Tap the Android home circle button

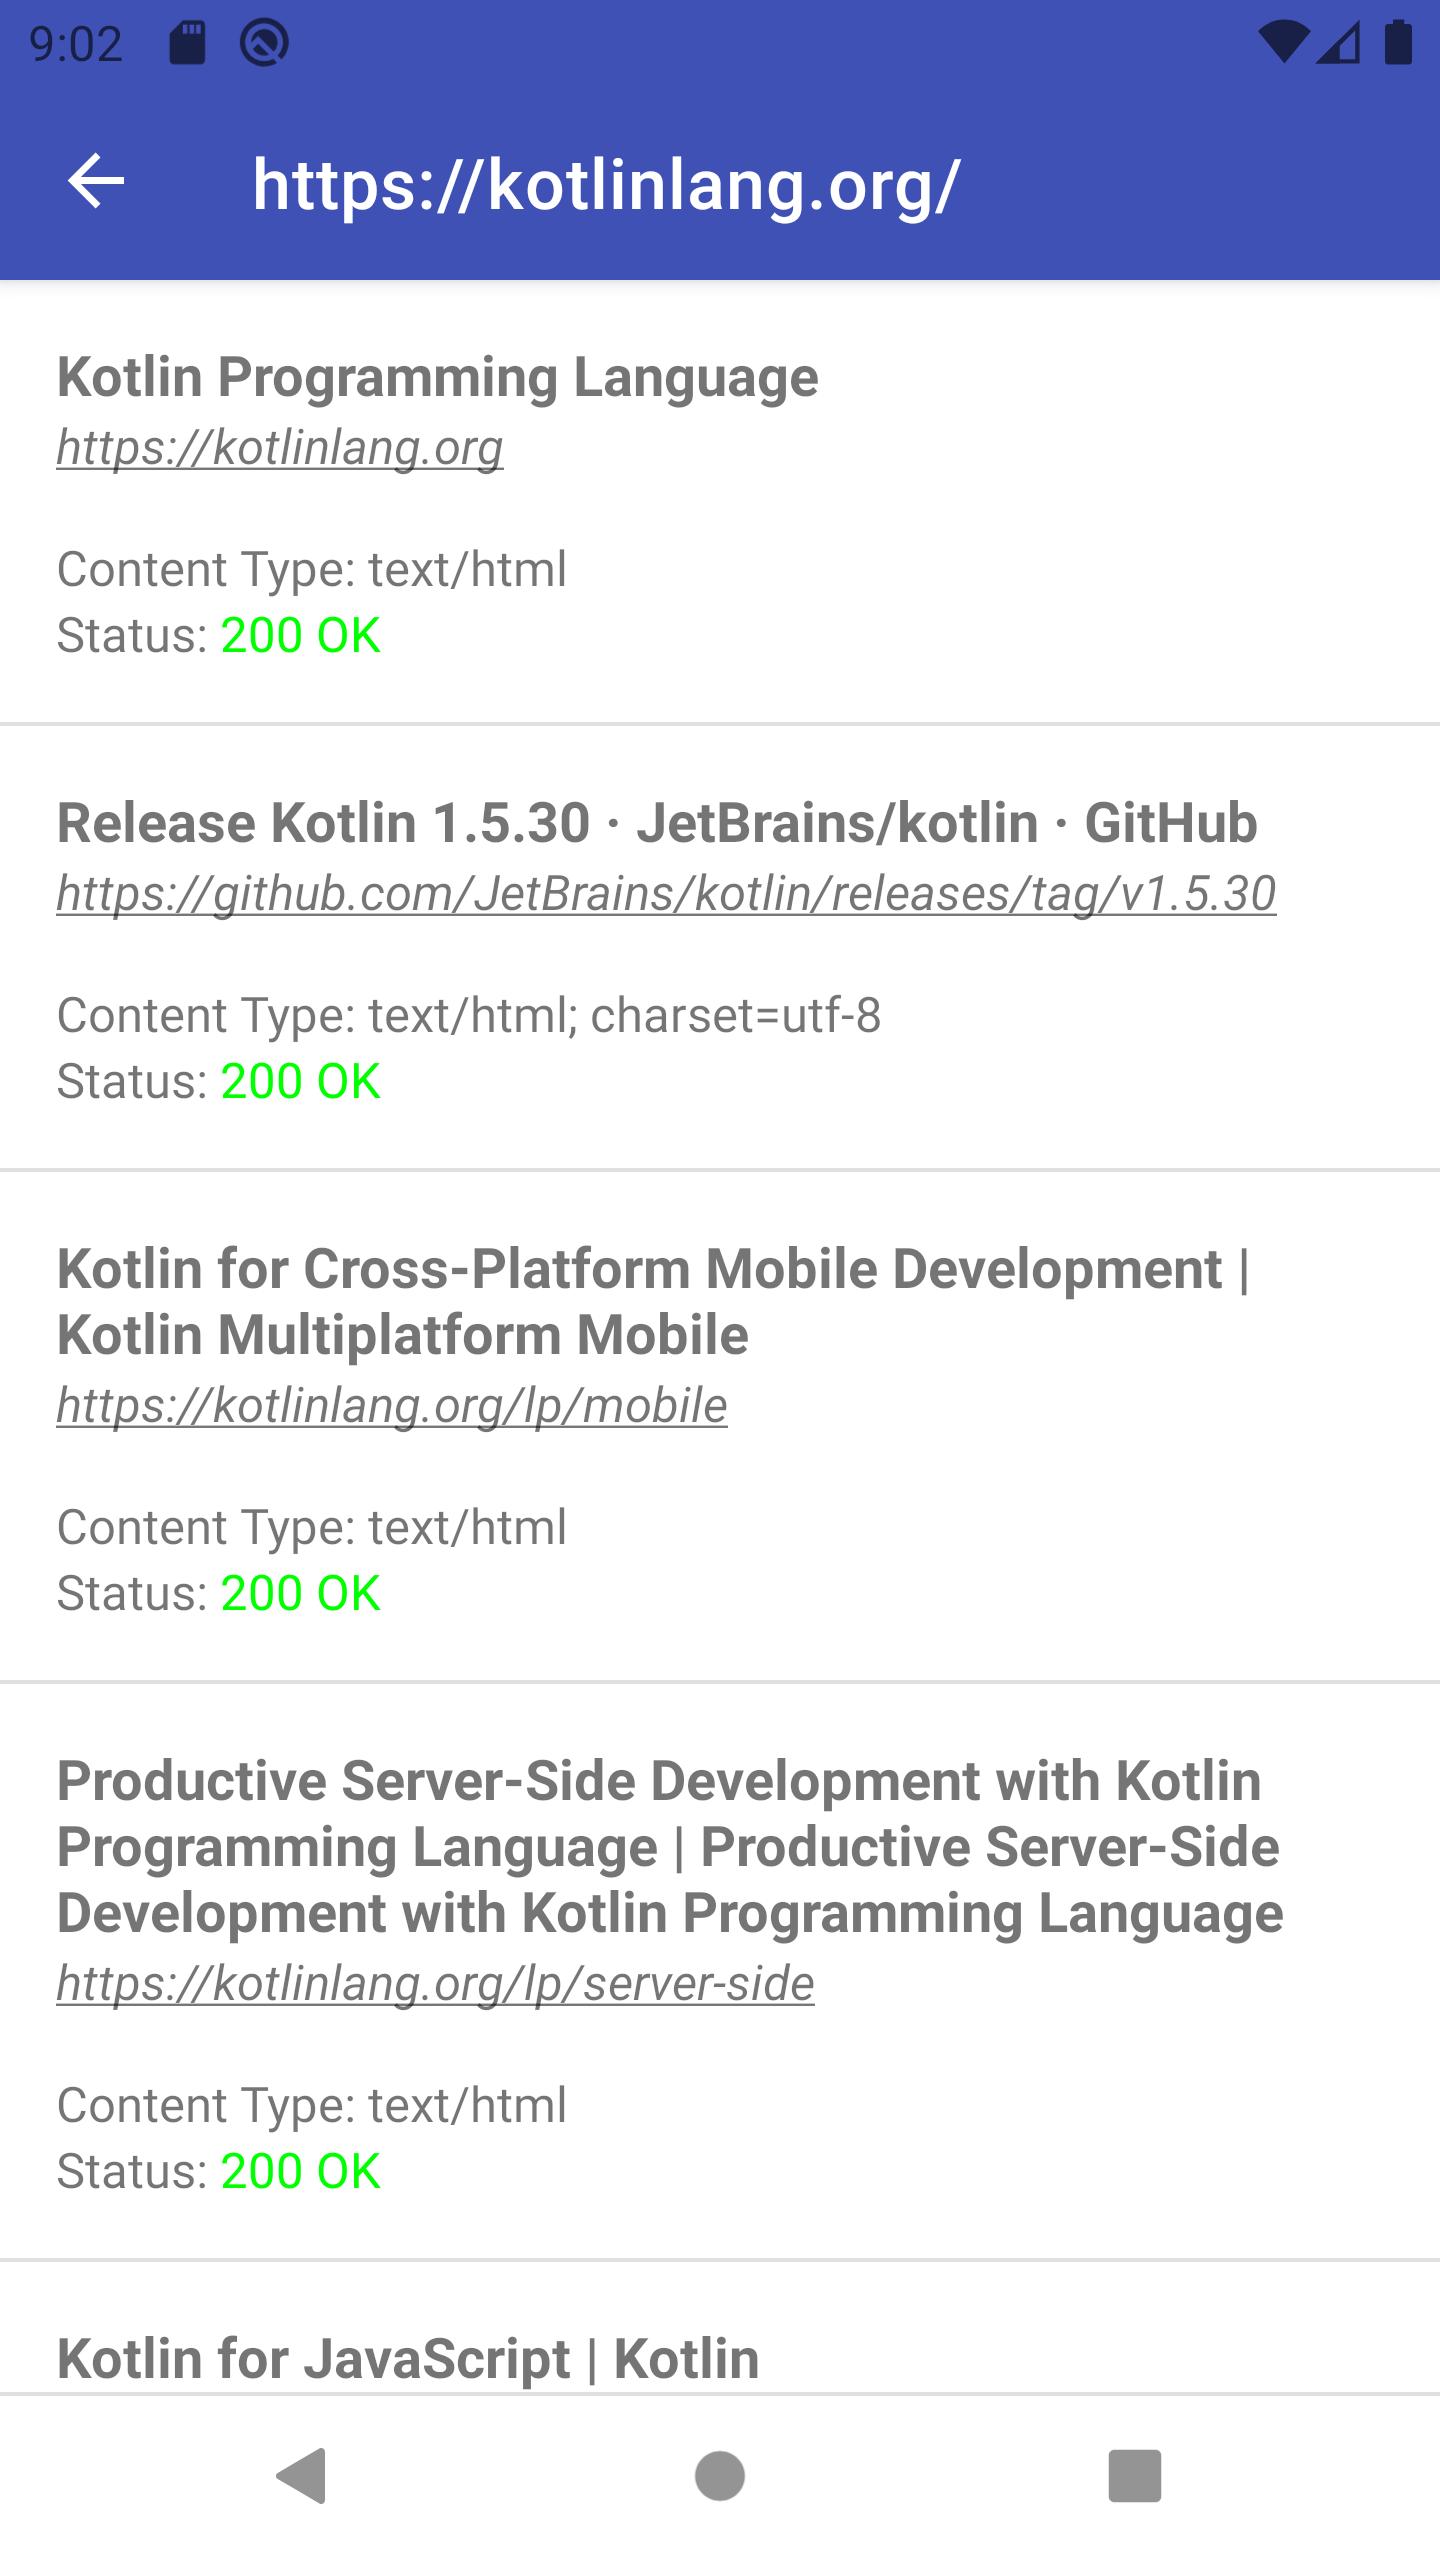(720, 2476)
